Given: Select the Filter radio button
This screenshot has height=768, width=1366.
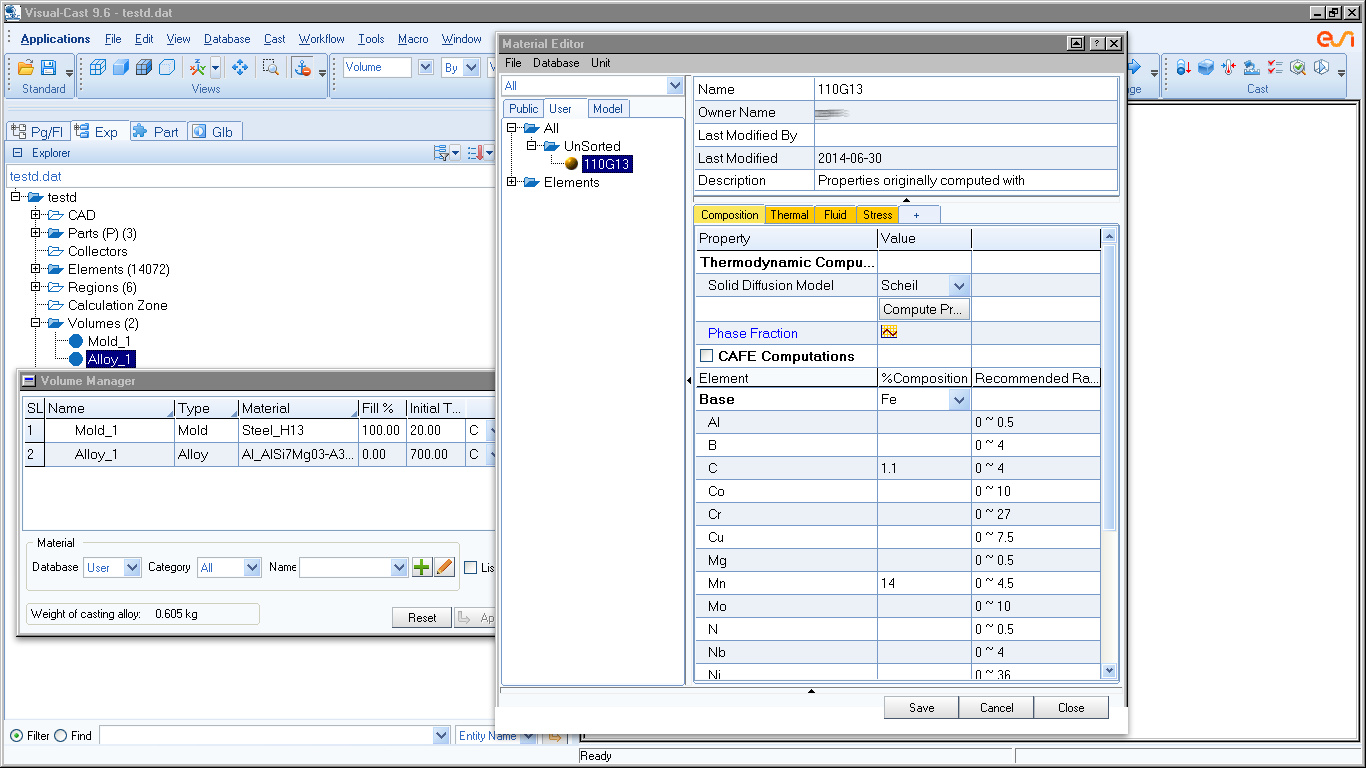Looking at the screenshot, I should coord(16,736).
